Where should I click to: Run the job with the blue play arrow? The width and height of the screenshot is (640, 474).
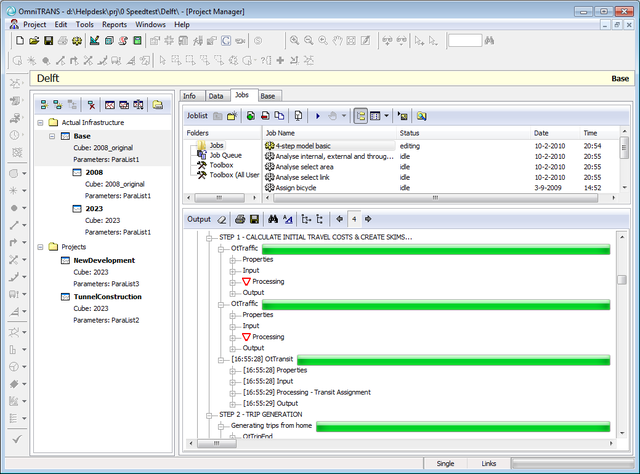click(318, 116)
